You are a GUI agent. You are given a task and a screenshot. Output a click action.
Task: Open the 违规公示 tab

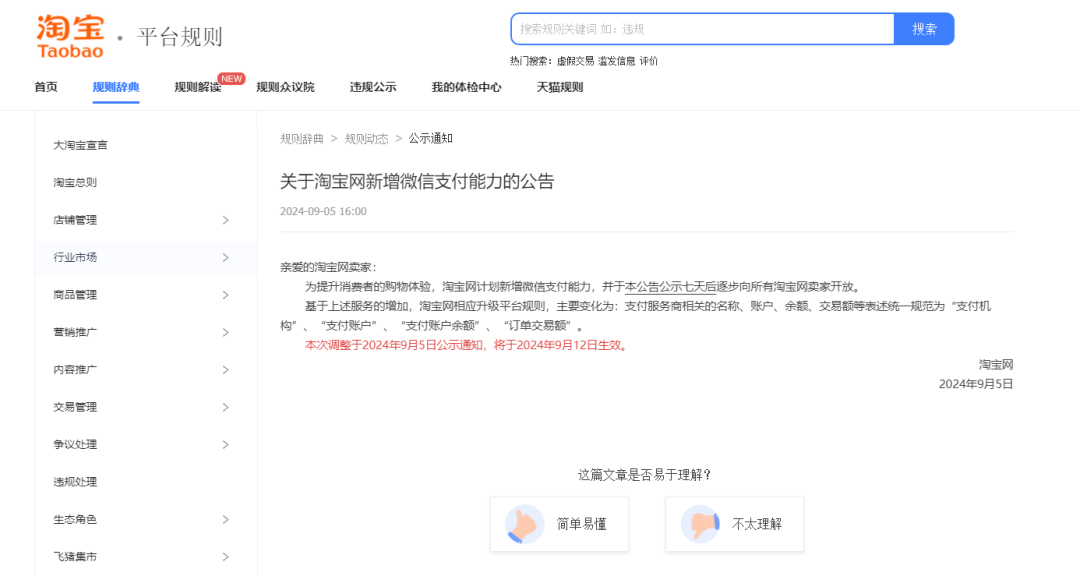click(373, 87)
